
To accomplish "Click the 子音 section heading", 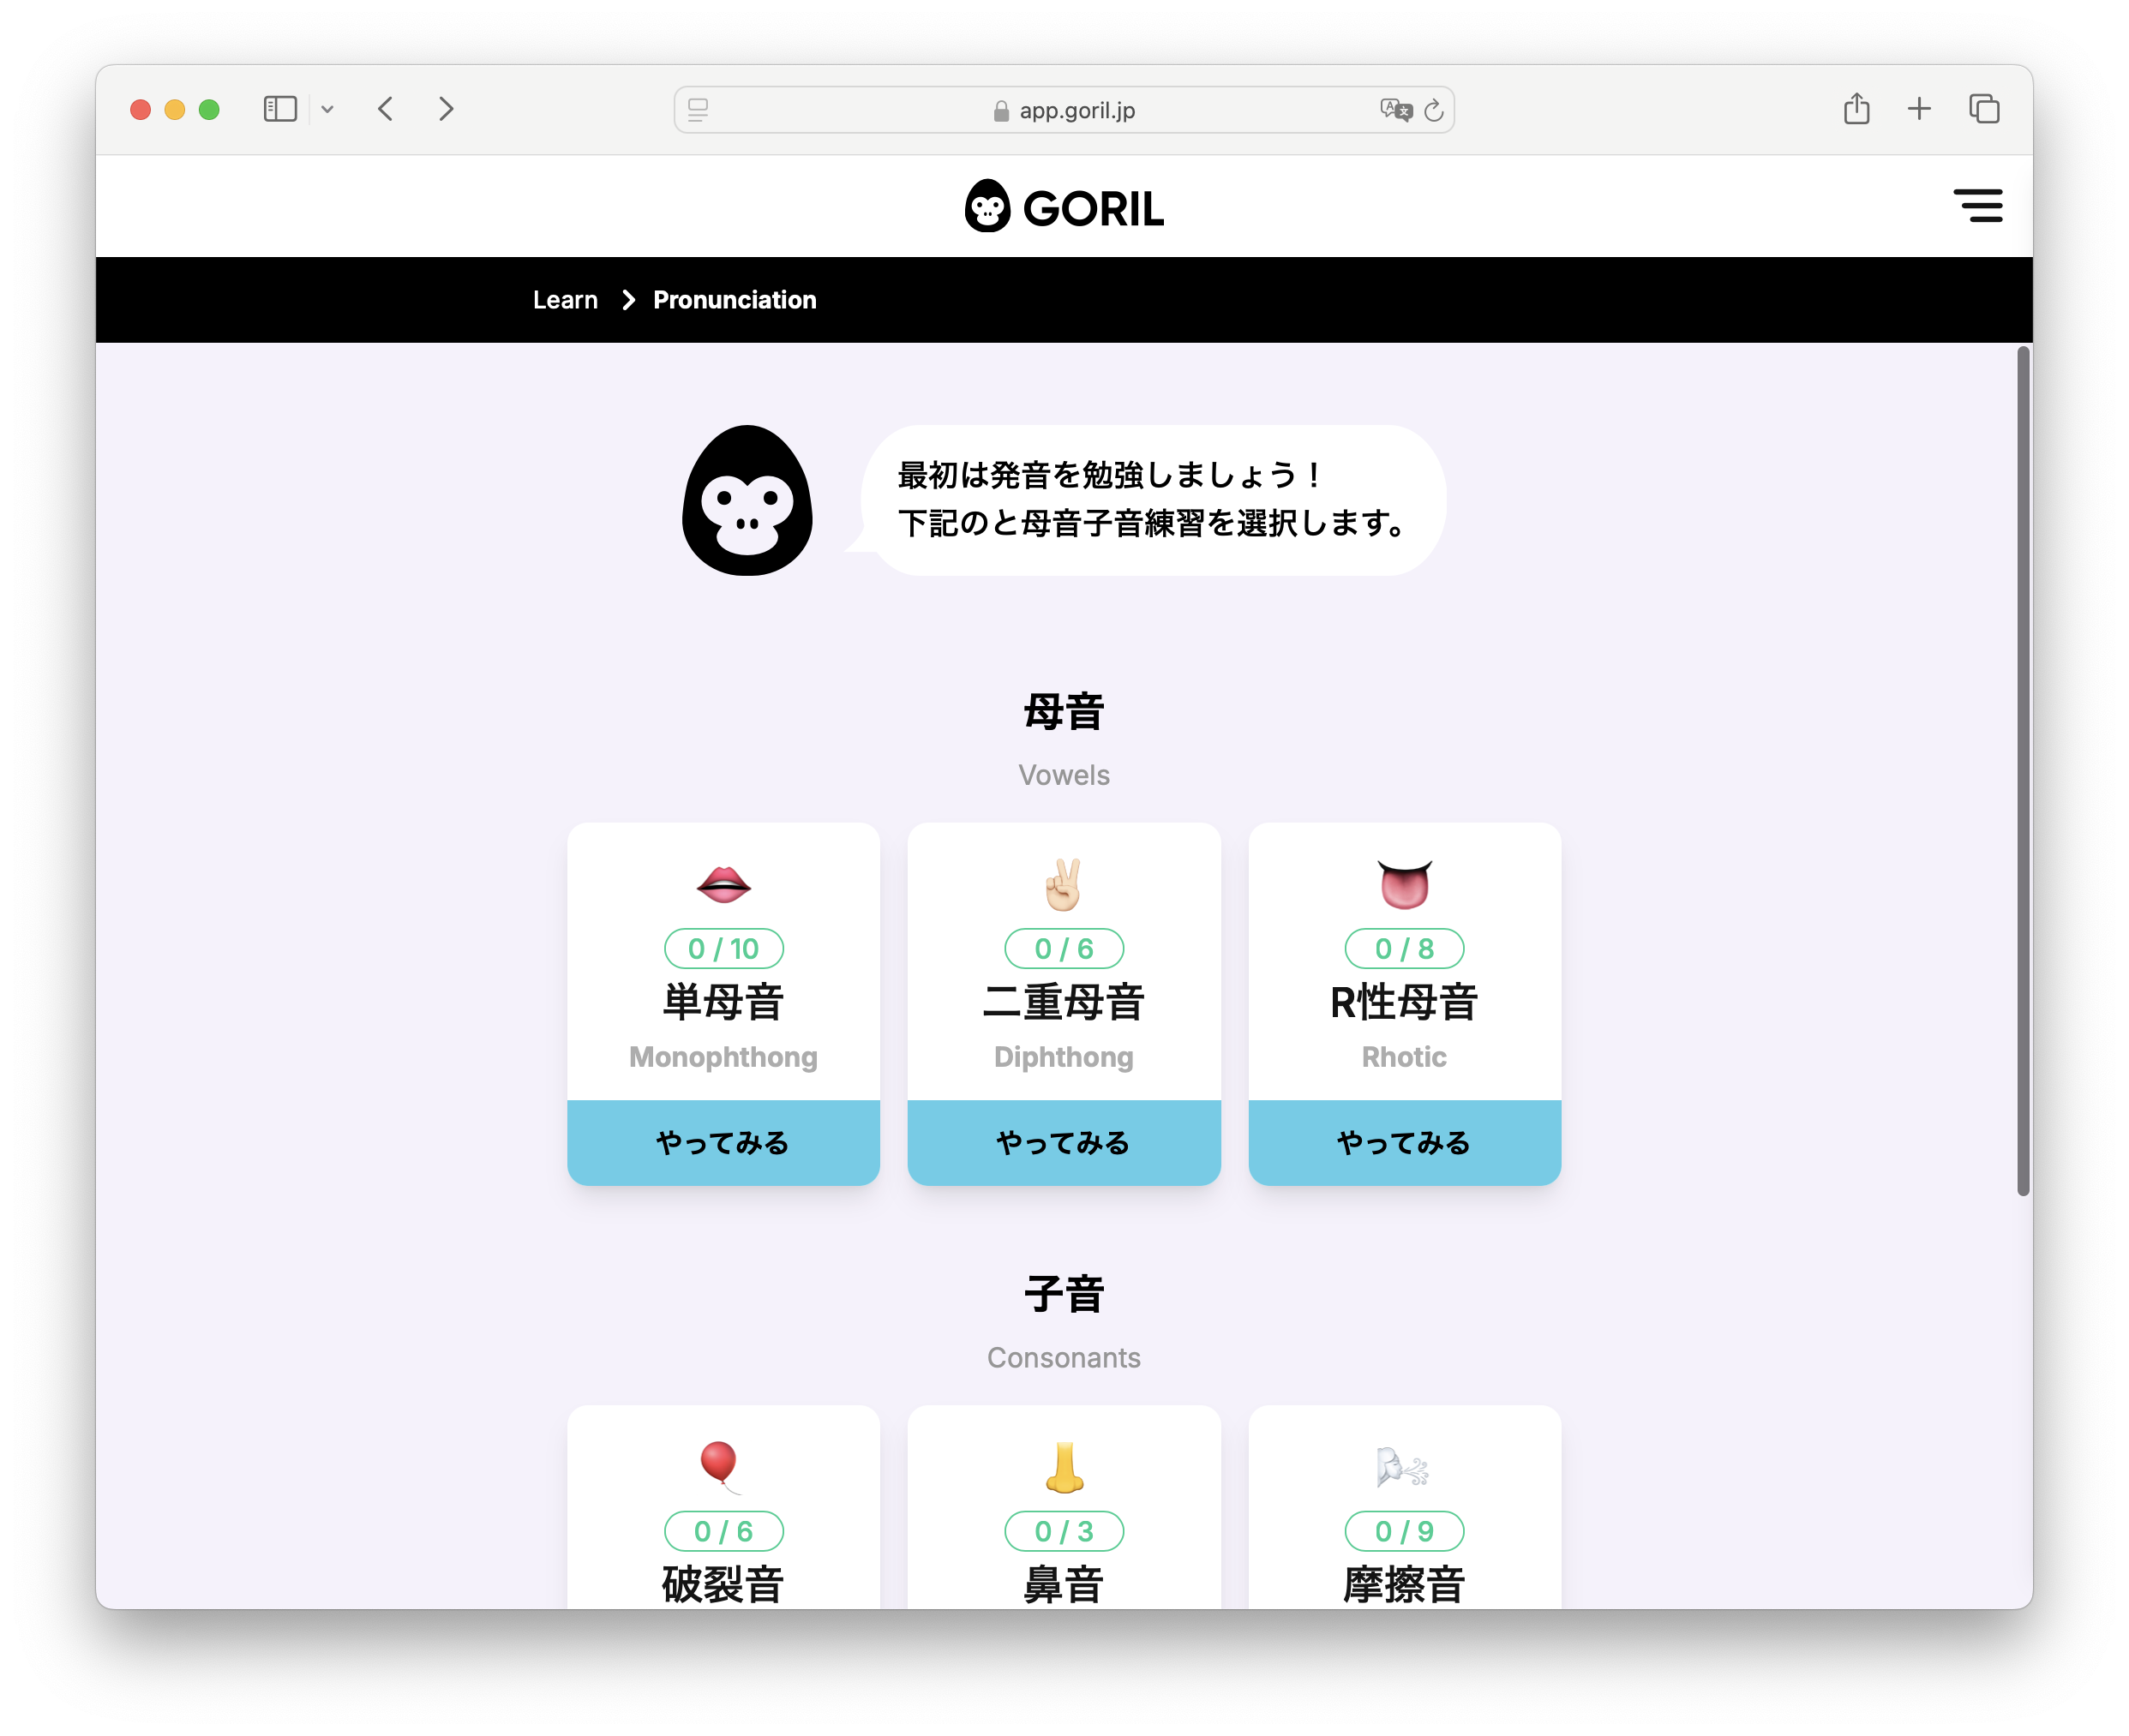I will pyautogui.click(x=1064, y=1294).
